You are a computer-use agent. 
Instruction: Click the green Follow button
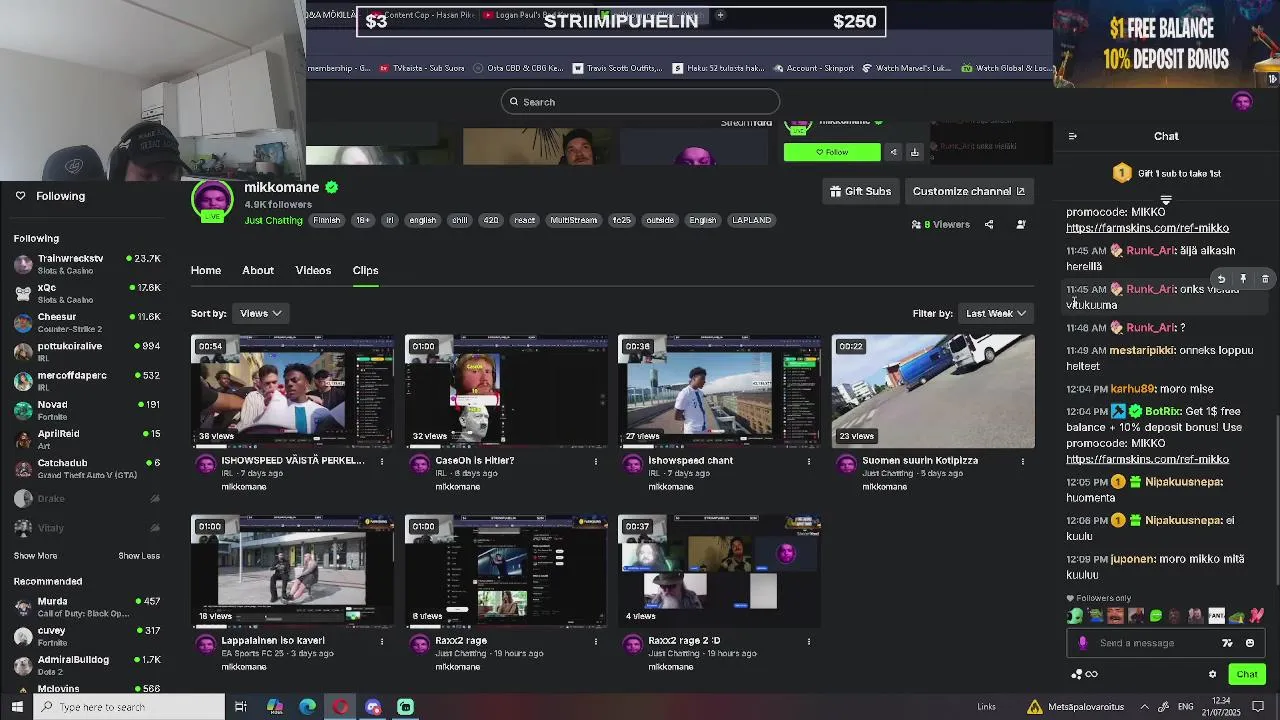[x=832, y=152]
